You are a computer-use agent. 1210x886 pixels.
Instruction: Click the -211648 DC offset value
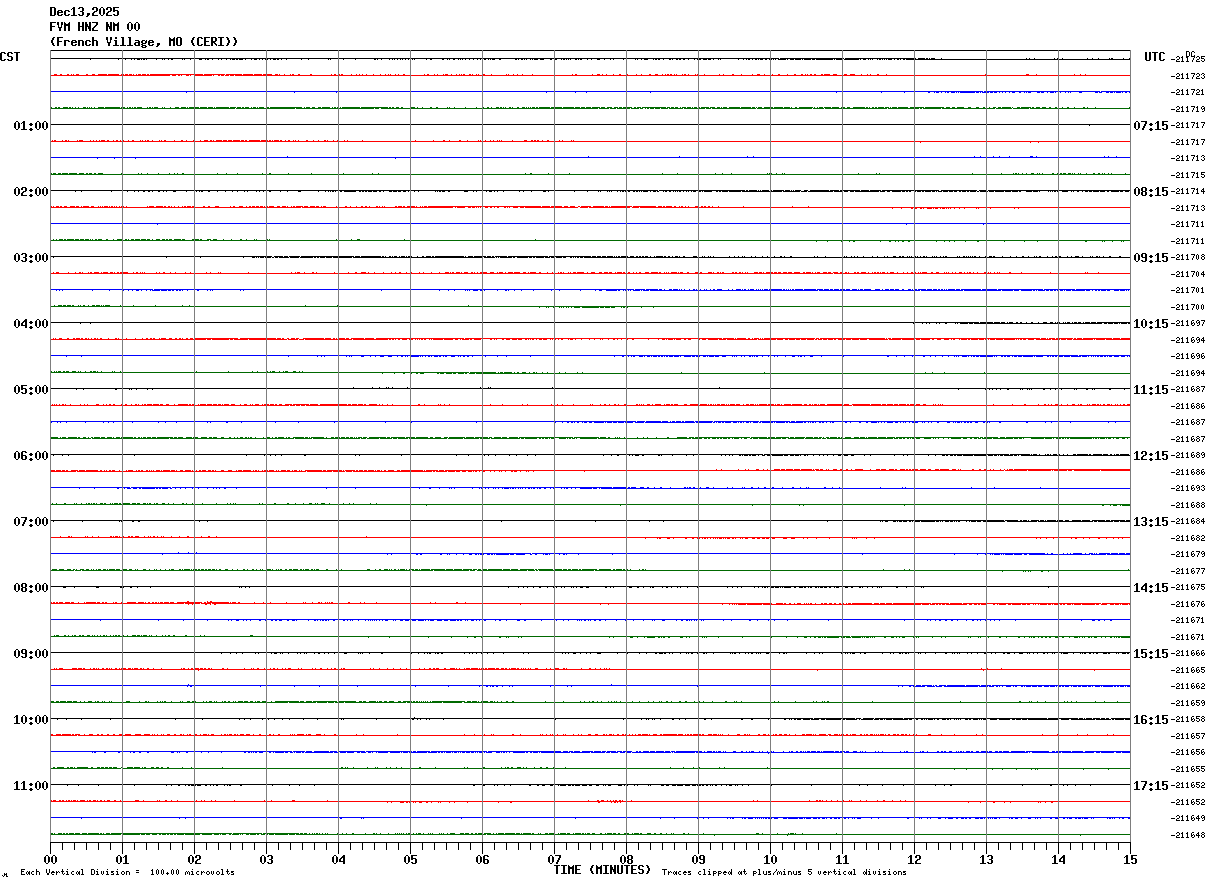coord(1189,835)
